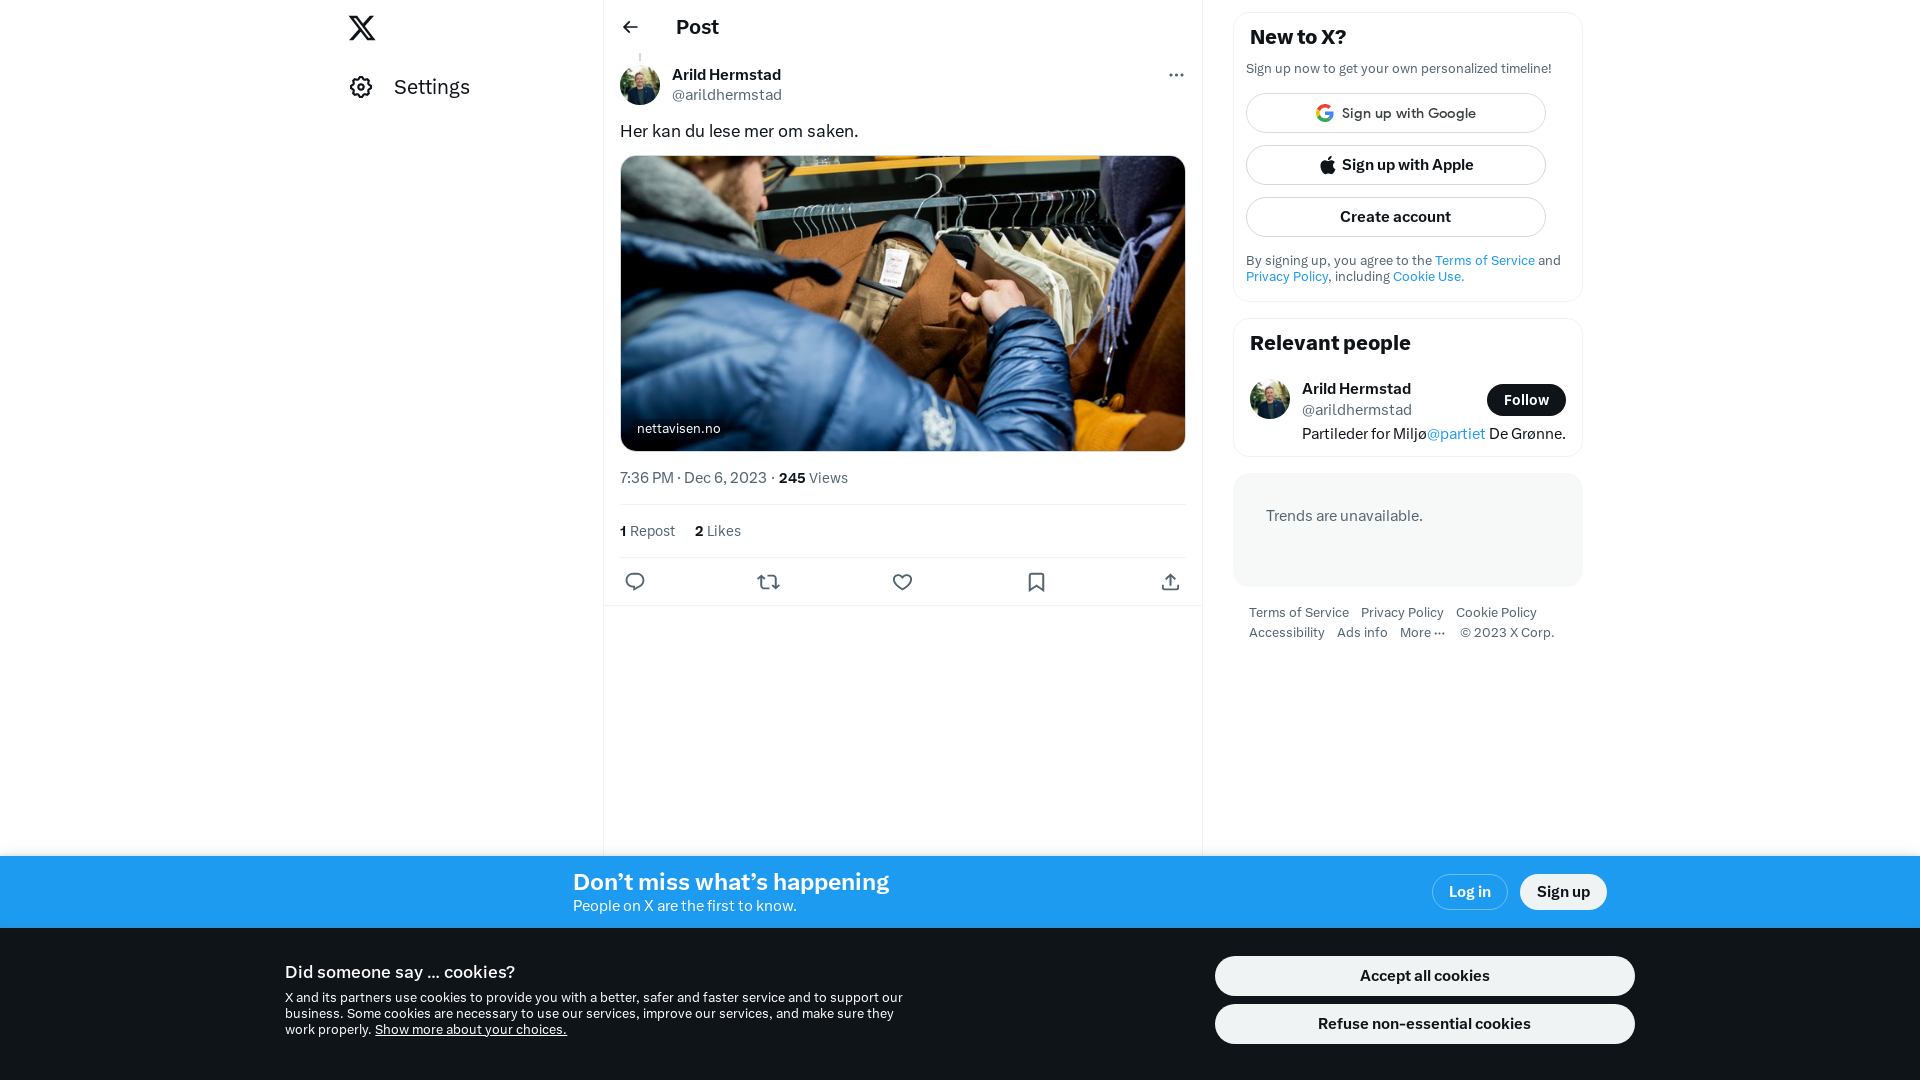Click the share upload icon
The height and width of the screenshot is (1080, 1920).
[1170, 582]
